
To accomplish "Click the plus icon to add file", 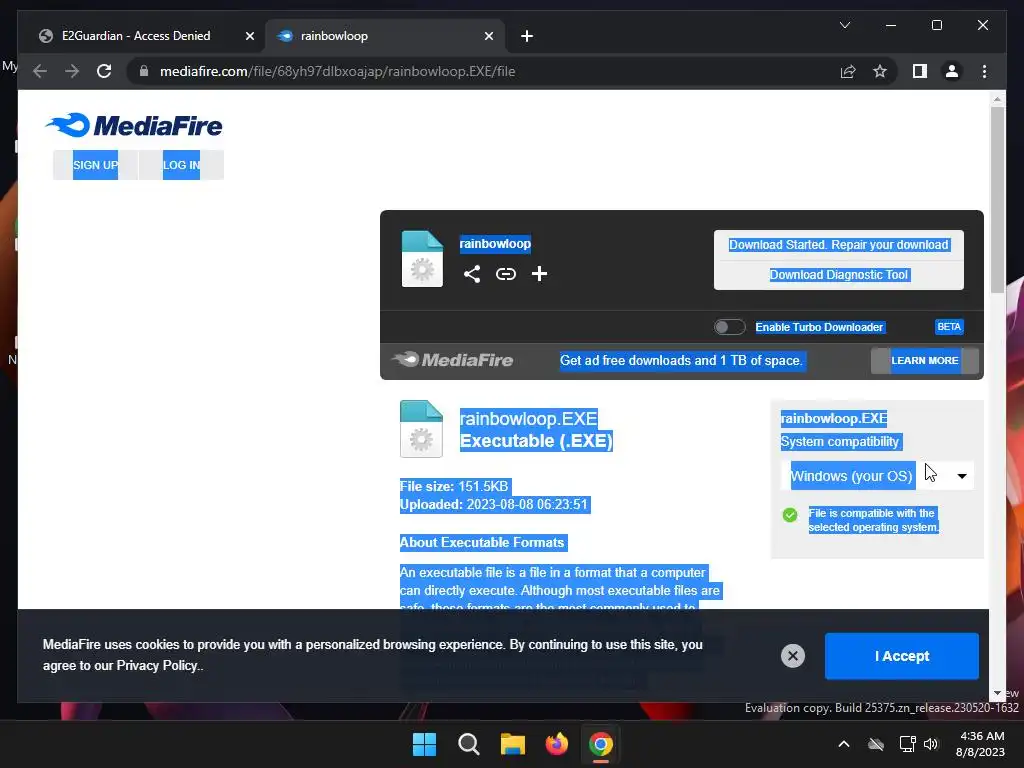I will coord(539,274).
